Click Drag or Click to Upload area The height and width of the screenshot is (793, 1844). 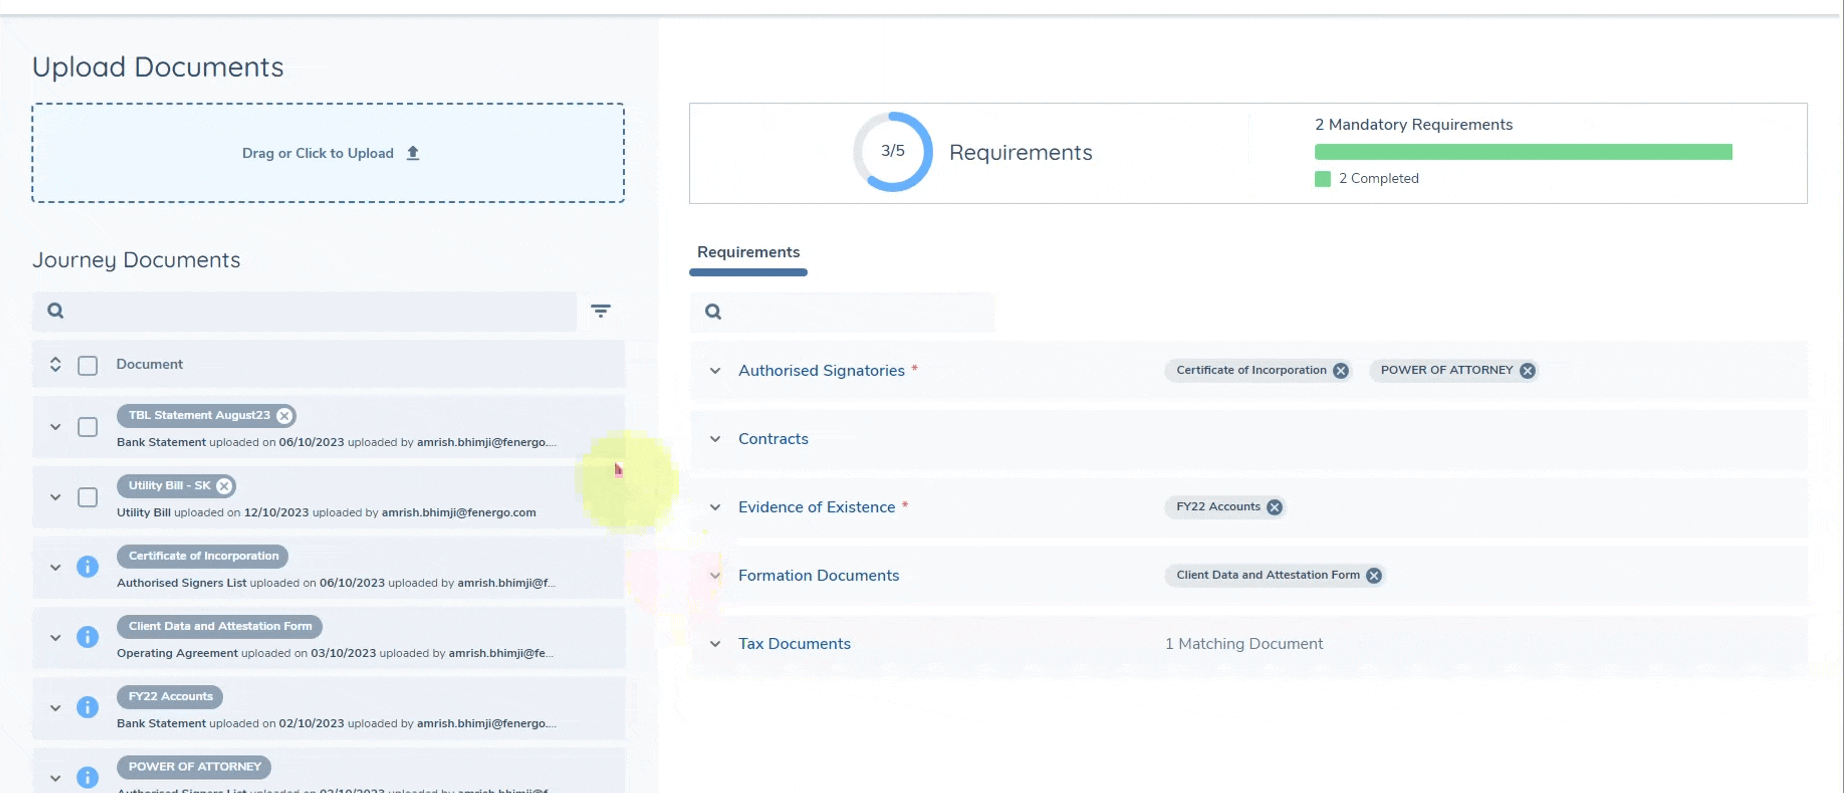click(x=328, y=153)
